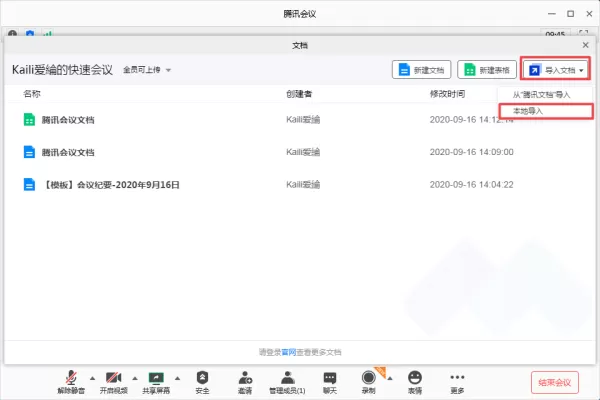Expand recording options arrow
The width and height of the screenshot is (600, 400).
click(390, 379)
